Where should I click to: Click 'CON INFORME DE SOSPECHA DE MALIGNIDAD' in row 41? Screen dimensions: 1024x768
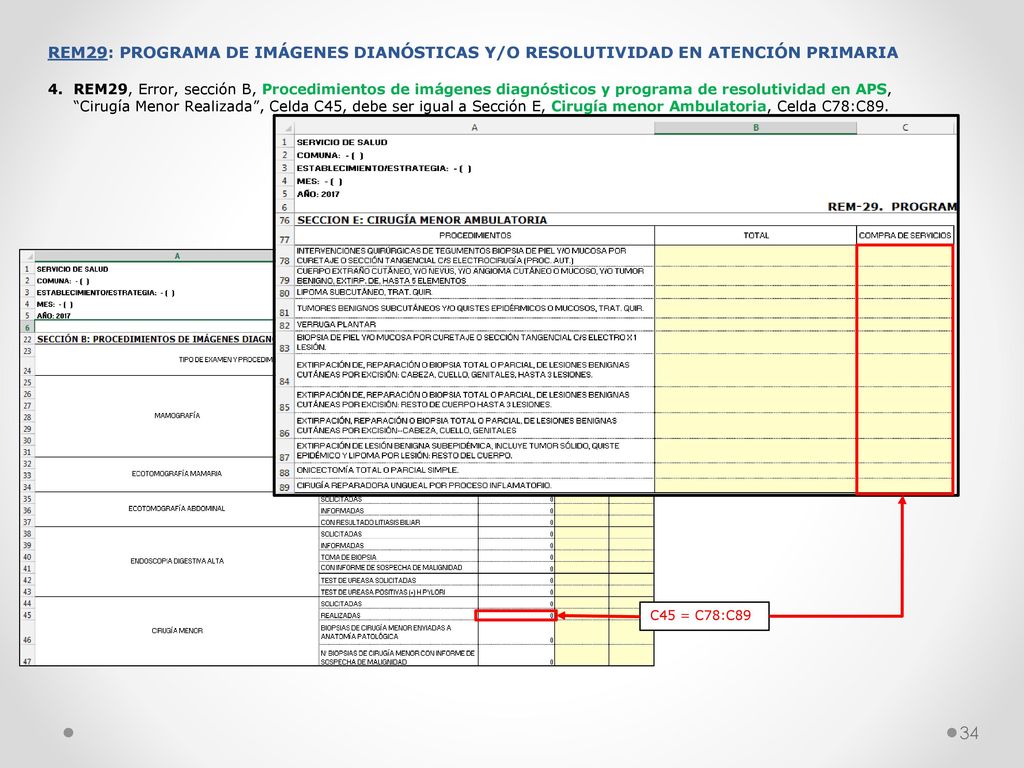[398, 568]
